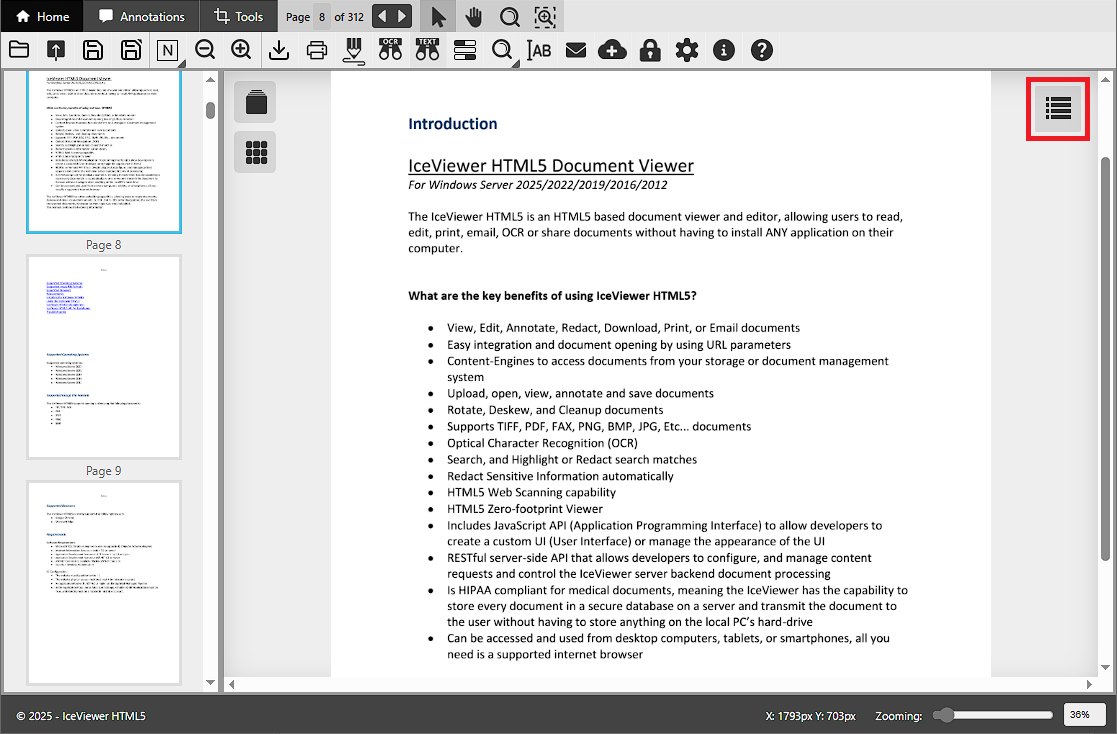Select the text selection AB tool
The height and width of the screenshot is (734, 1117).
[539, 50]
